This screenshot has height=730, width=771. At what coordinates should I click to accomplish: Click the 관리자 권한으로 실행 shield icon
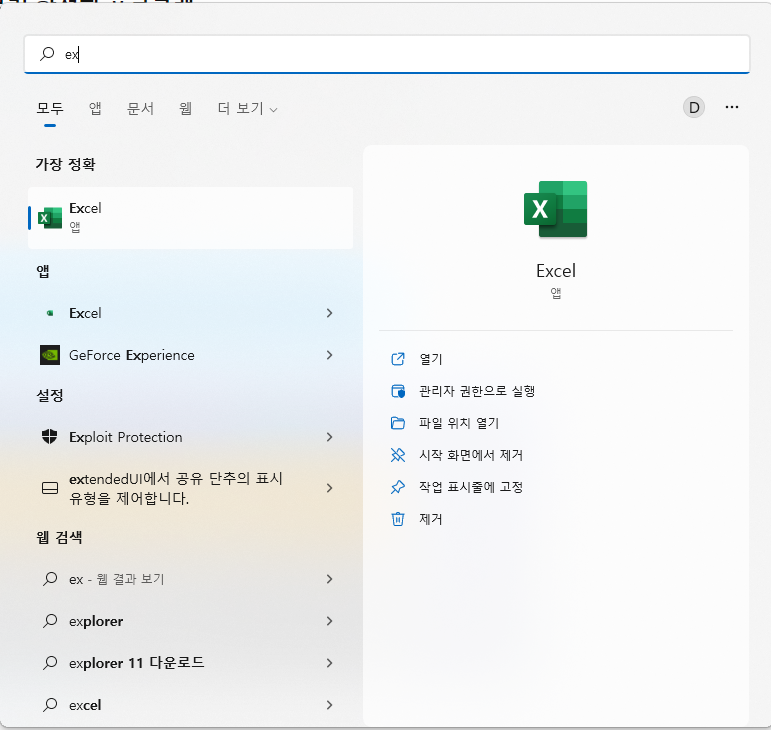[x=398, y=391]
